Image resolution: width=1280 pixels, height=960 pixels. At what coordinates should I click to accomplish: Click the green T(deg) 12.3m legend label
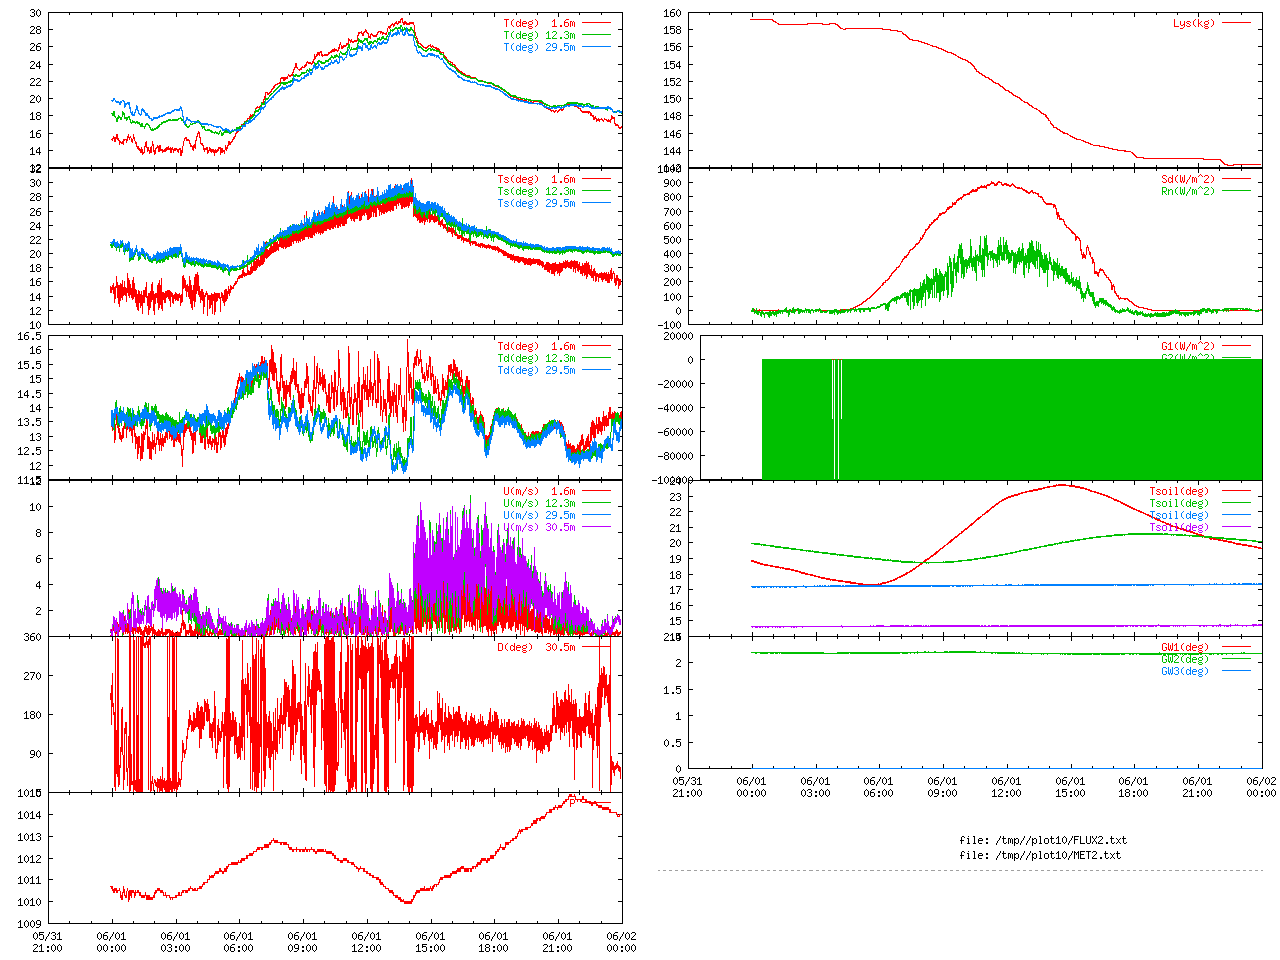point(539,35)
